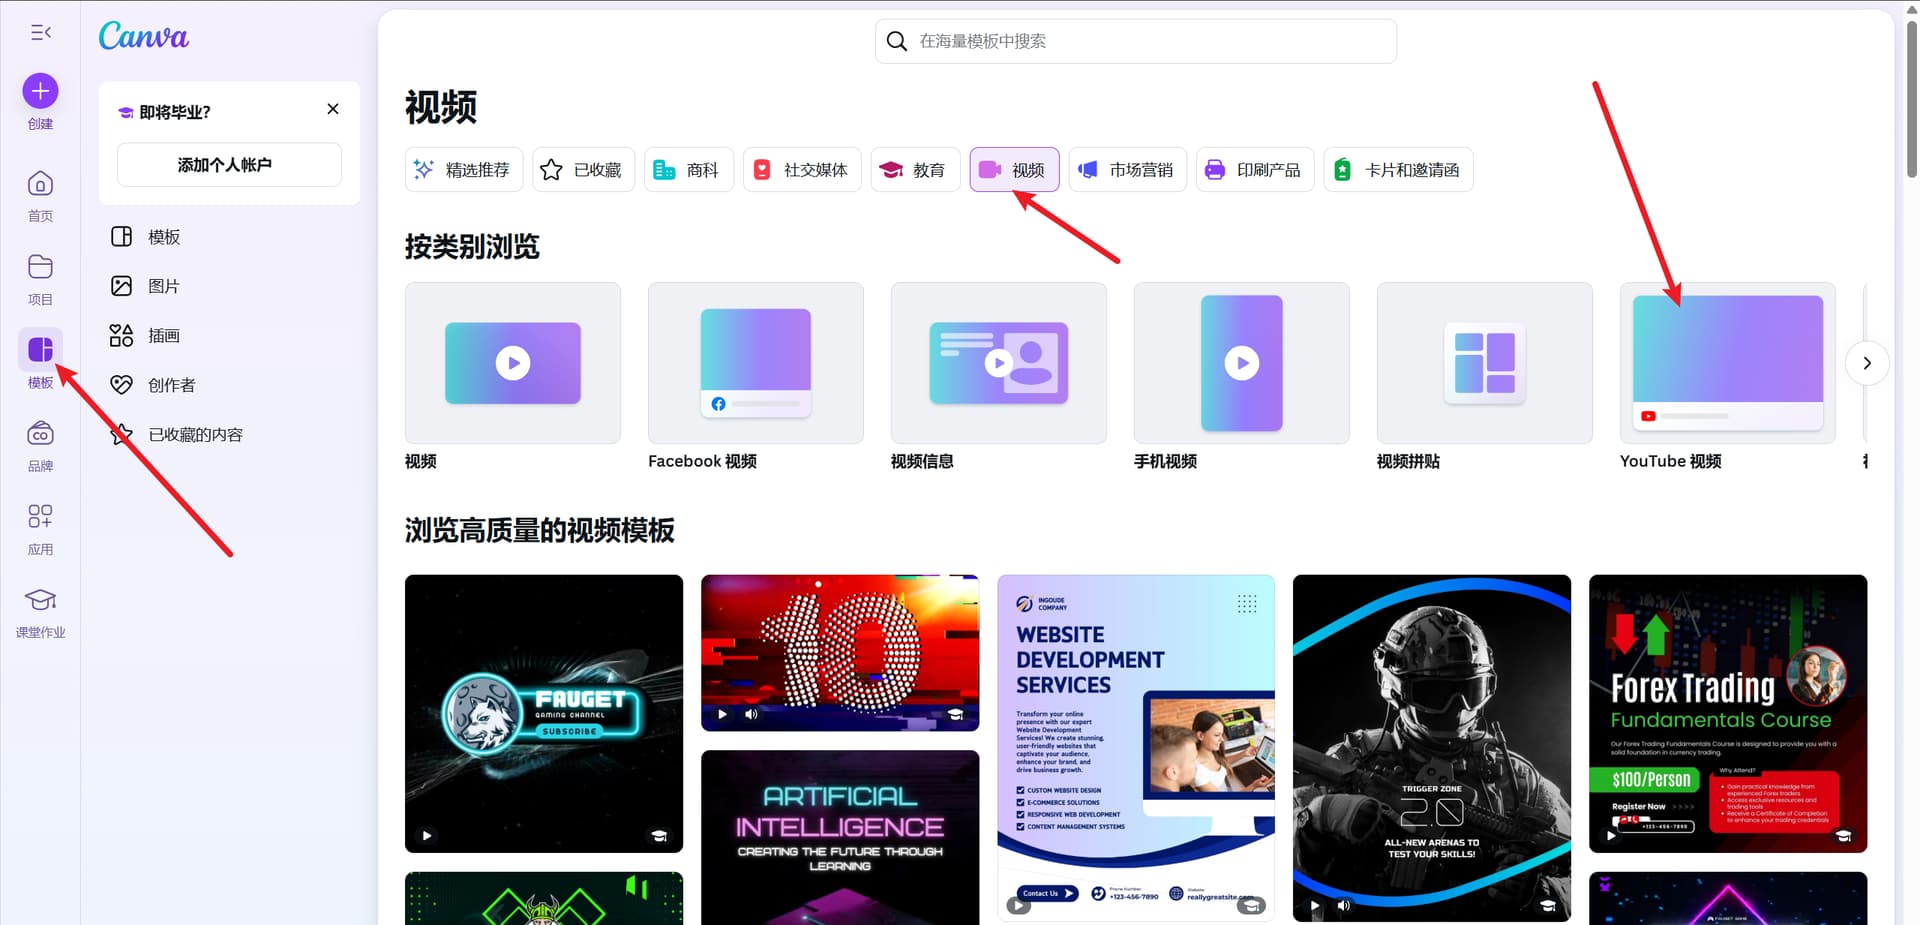
Task: Open the Facebook 视频 category card
Action: [x=756, y=363]
